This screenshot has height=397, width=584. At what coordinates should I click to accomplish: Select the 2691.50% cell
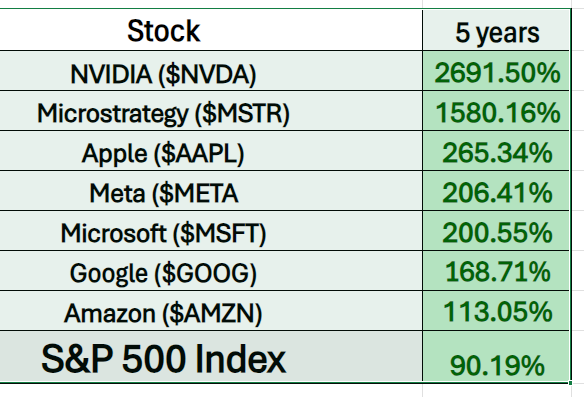pyautogui.click(x=496, y=71)
